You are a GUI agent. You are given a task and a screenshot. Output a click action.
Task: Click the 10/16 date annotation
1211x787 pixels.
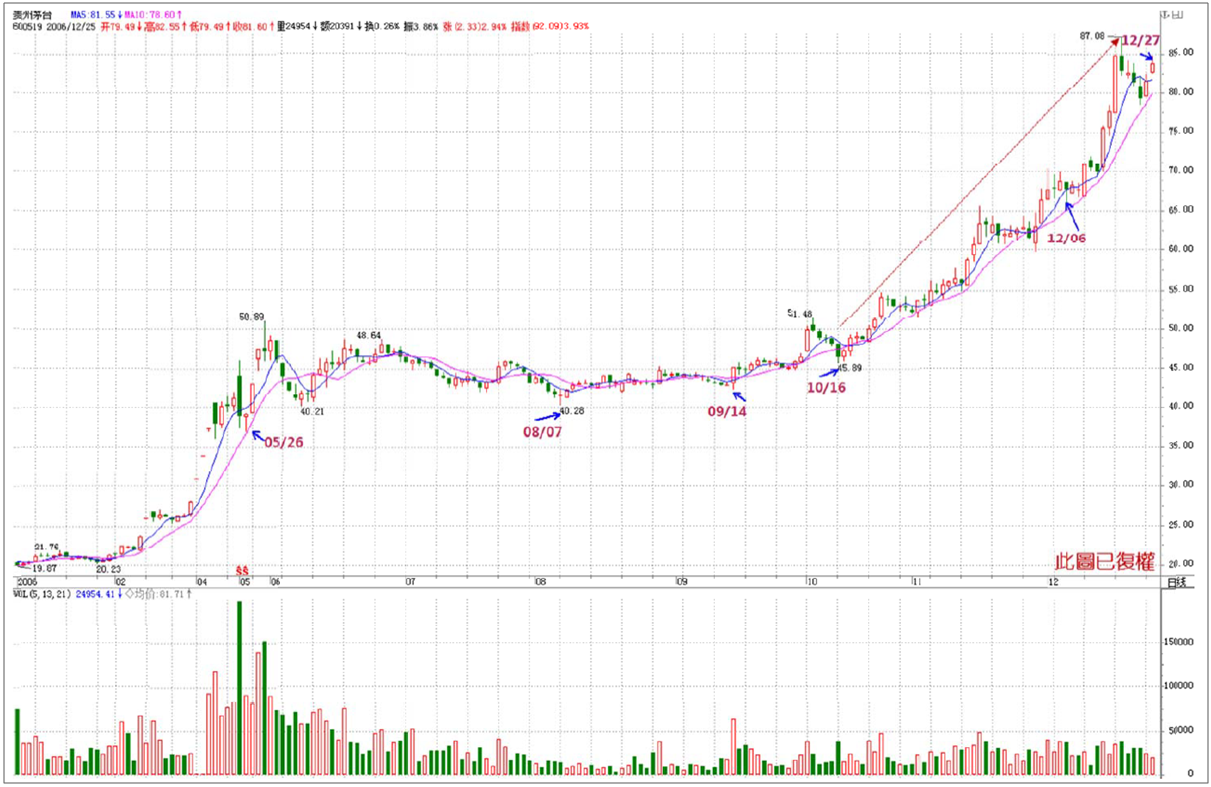point(826,387)
